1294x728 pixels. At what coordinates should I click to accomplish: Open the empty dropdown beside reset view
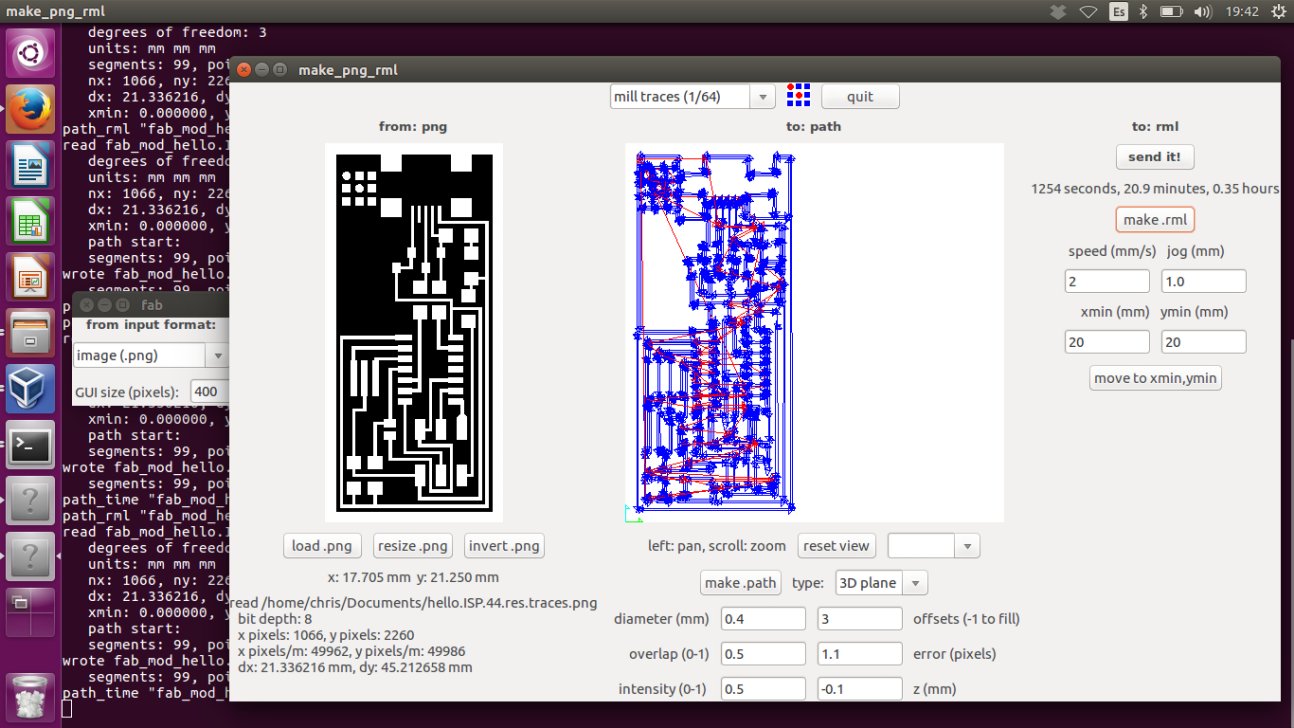(933, 546)
